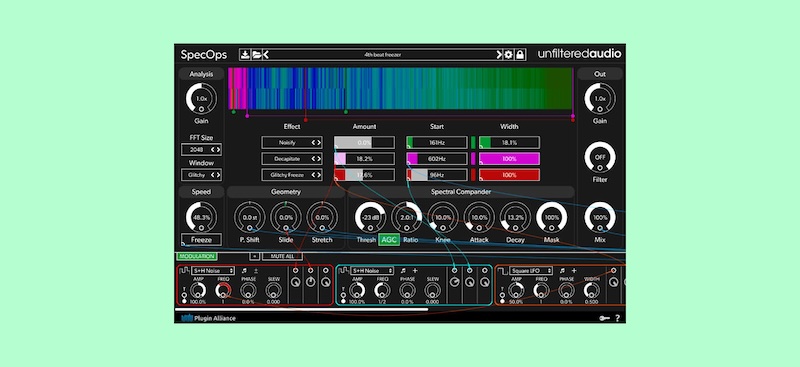This screenshot has height=367, width=800.
Task: Click the waveform icon in orange Square LFO modulator
Action: 503,271
